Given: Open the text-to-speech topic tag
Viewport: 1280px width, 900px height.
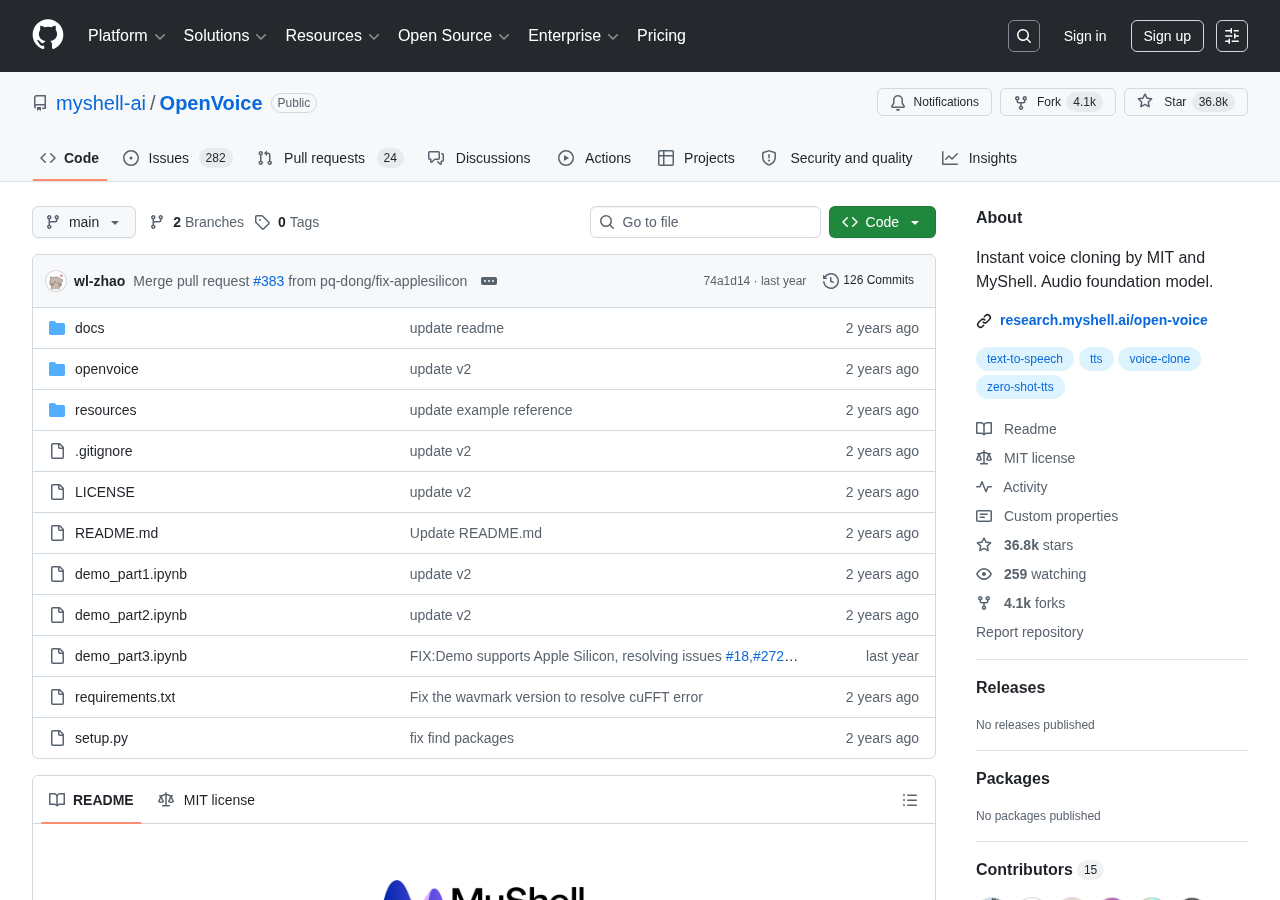Looking at the screenshot, I should pyautogui.click(x=1025, y=359).
